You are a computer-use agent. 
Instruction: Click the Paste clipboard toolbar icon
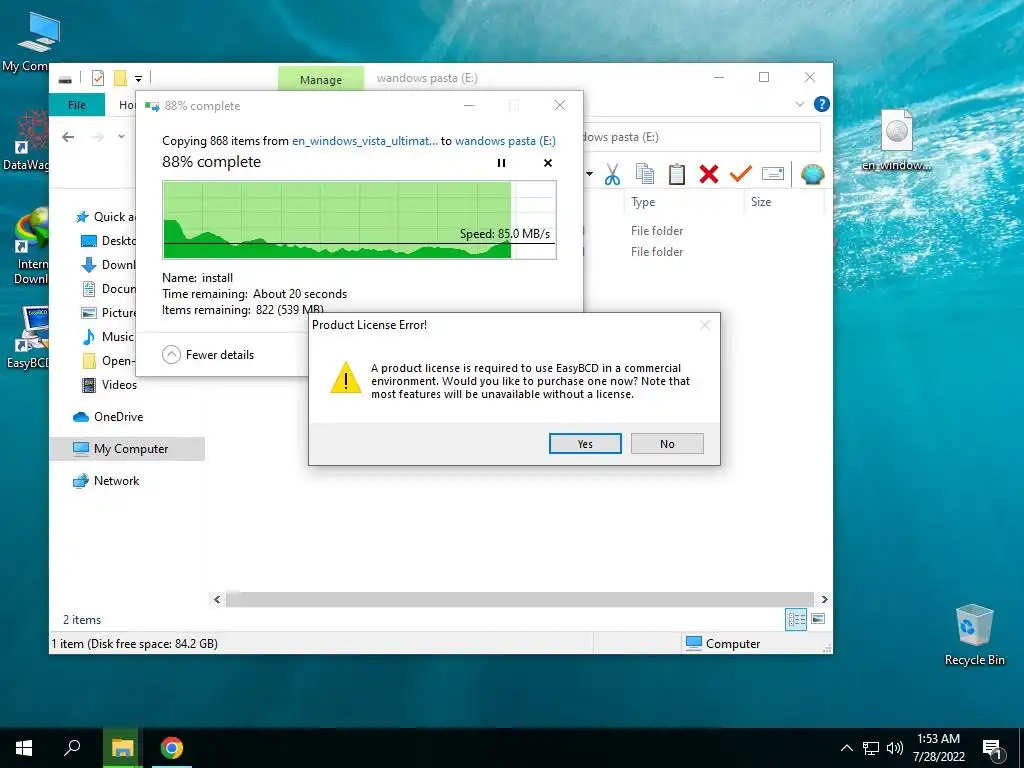pyautogui.click(x=677, y=174)
